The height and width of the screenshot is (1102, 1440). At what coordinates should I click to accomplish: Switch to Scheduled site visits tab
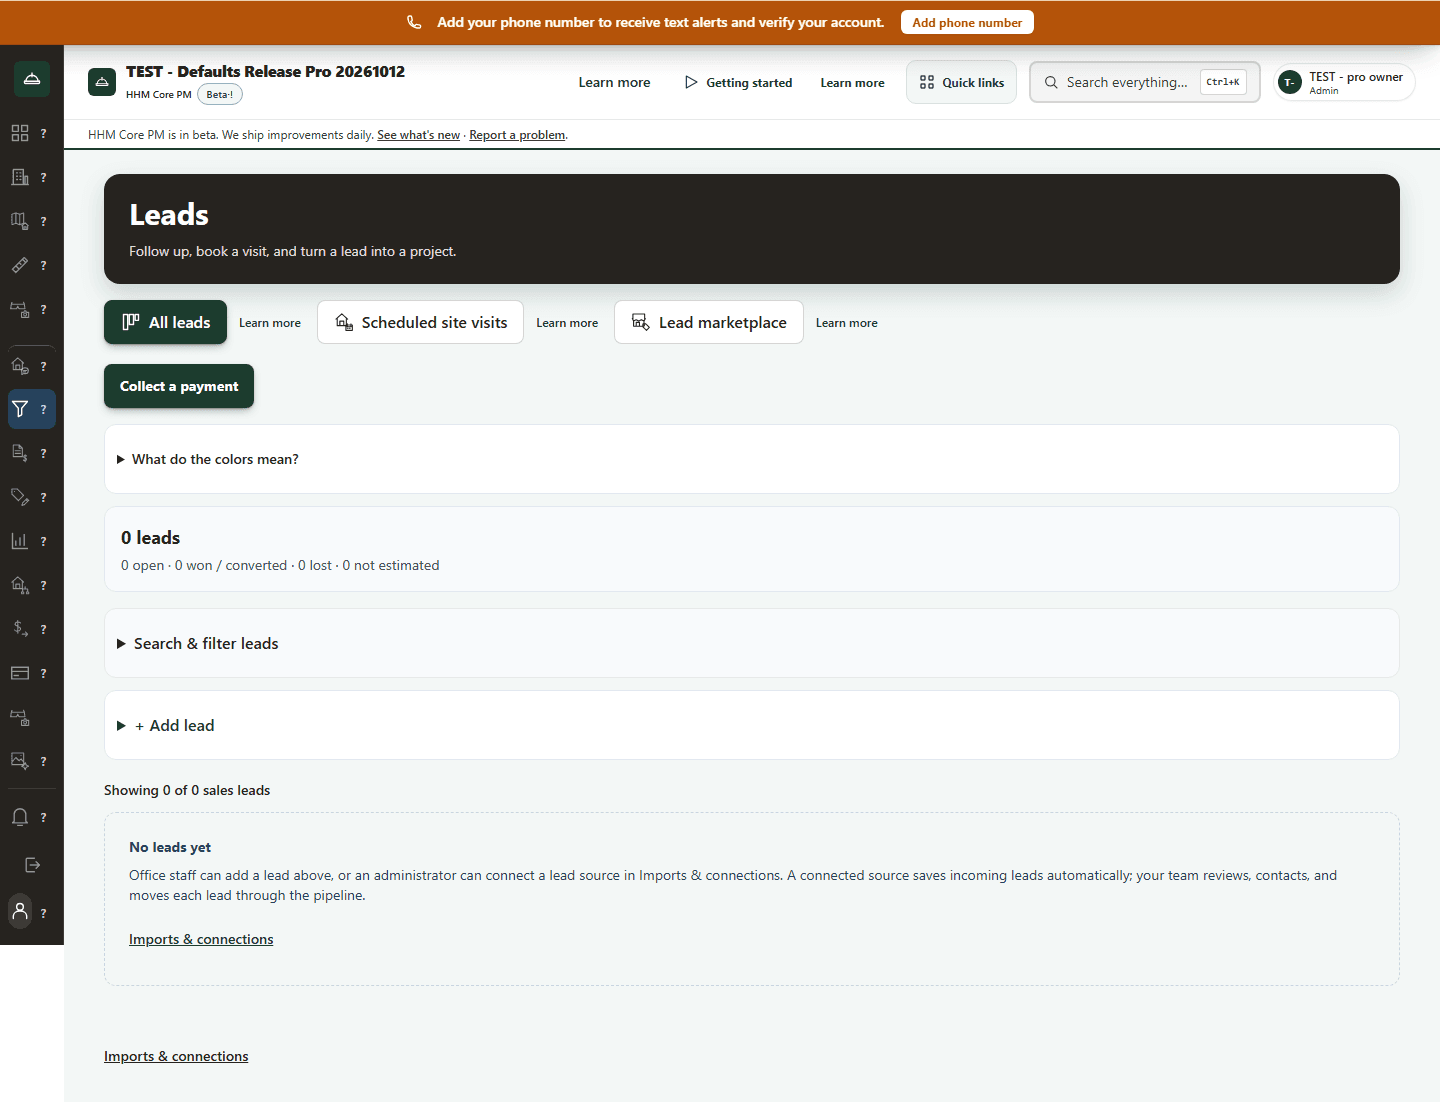420,322
